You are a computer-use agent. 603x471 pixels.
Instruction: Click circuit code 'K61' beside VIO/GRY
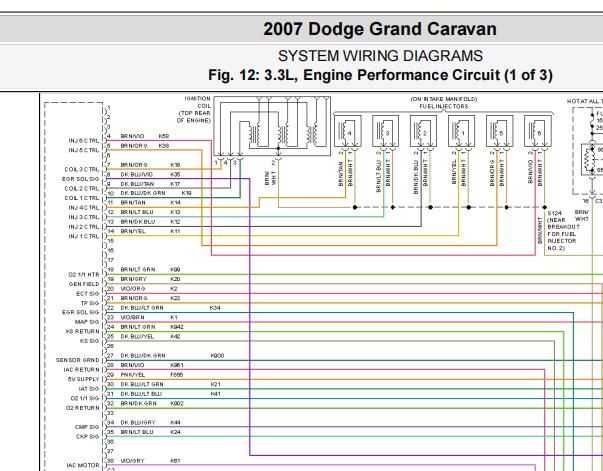click(175, 461)
